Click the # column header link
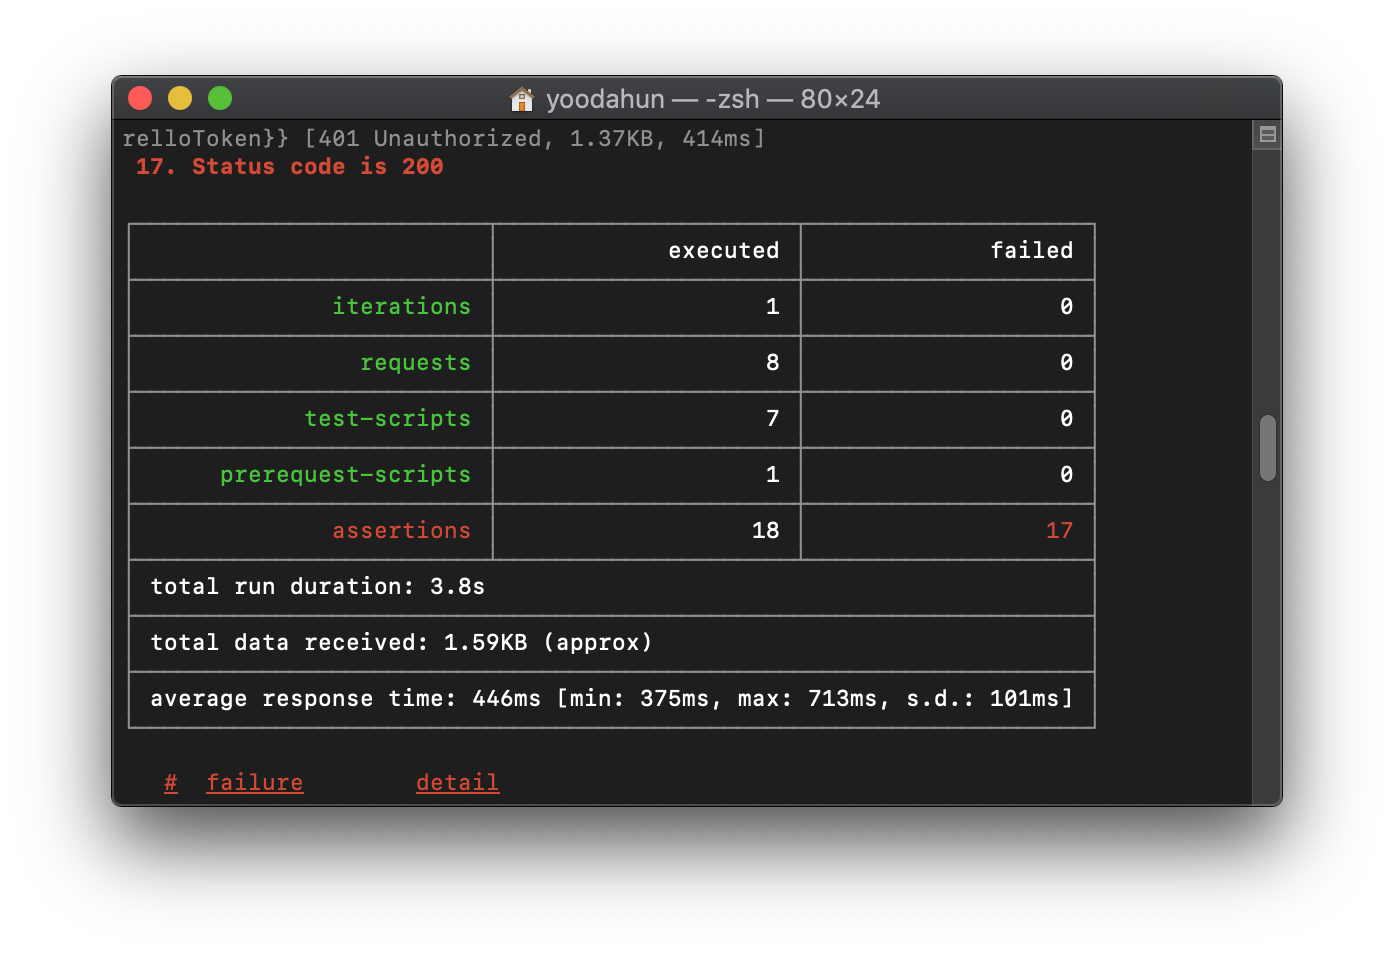The image size is (1394, 954). 170,782
